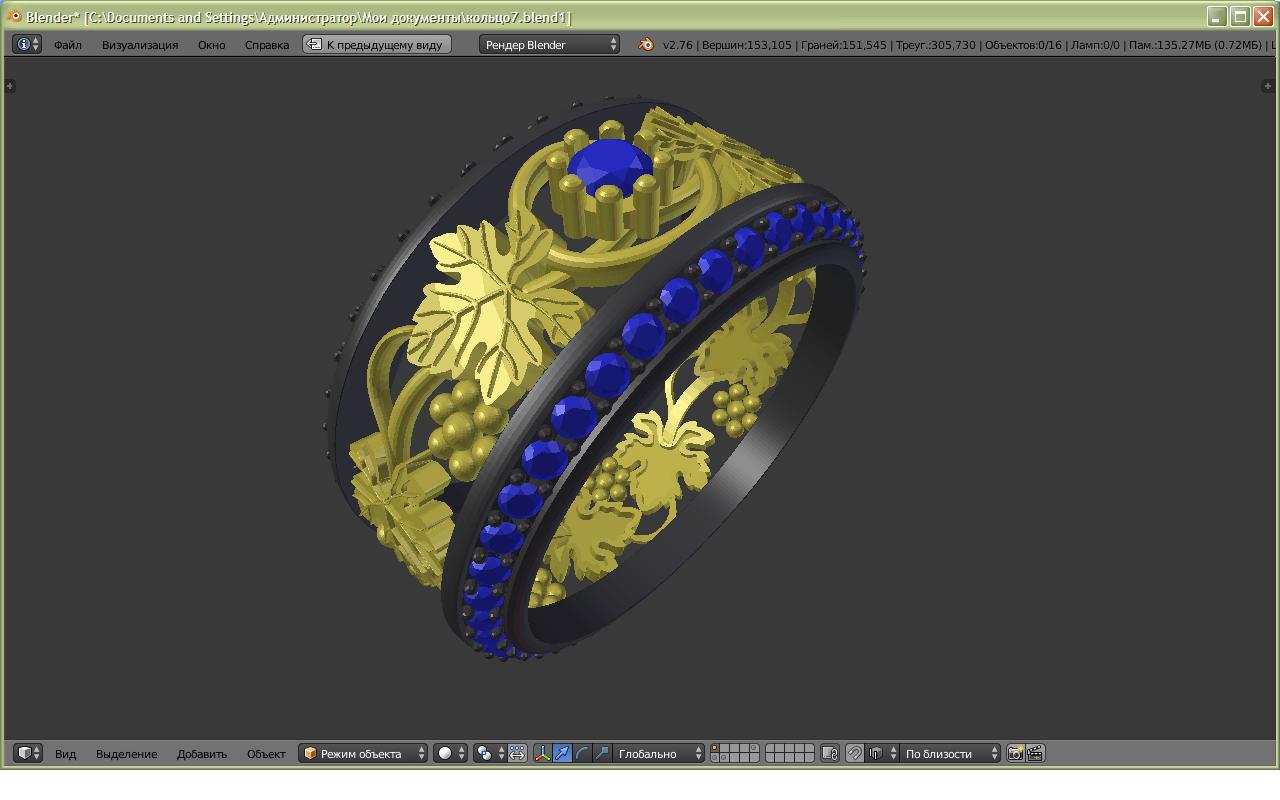Open the 3D view editor type selector
This screenshot has height=800, width=1280.
coord(27,753)
